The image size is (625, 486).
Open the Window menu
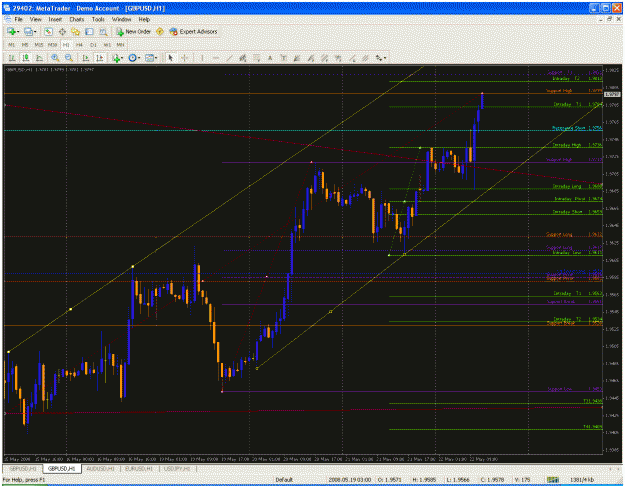[121, 19]
